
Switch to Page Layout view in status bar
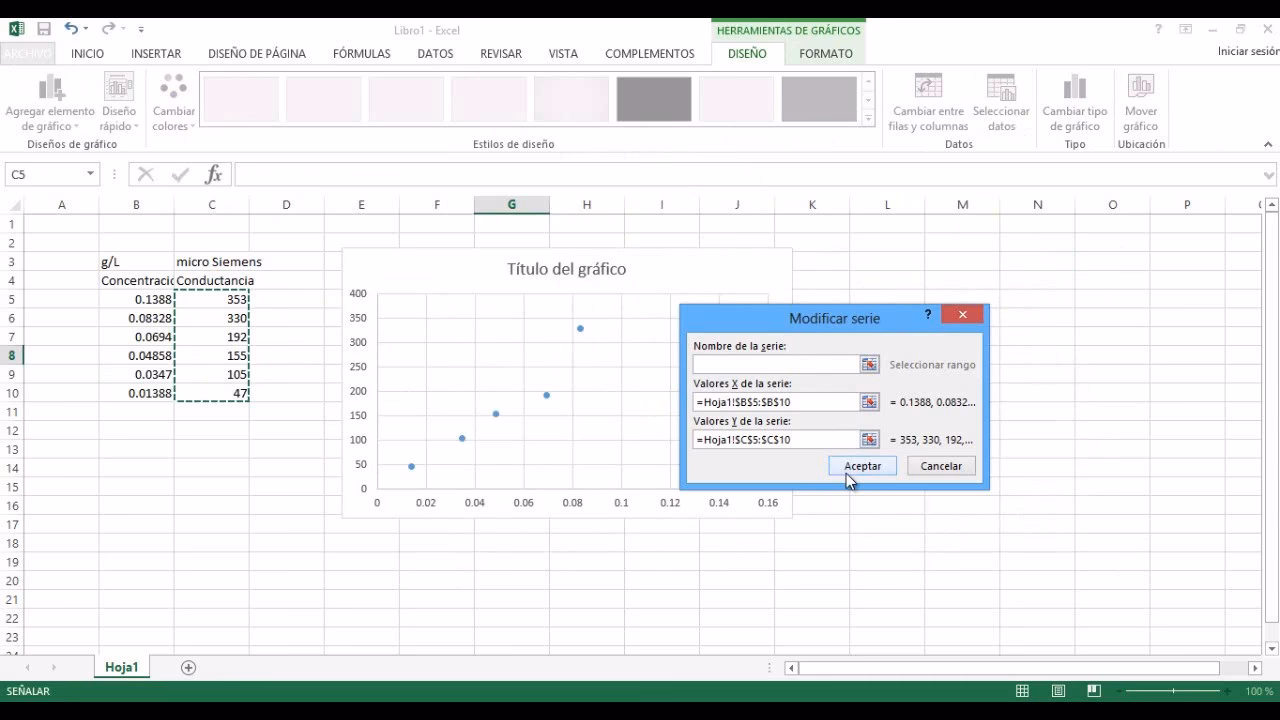pos(1058,691)
